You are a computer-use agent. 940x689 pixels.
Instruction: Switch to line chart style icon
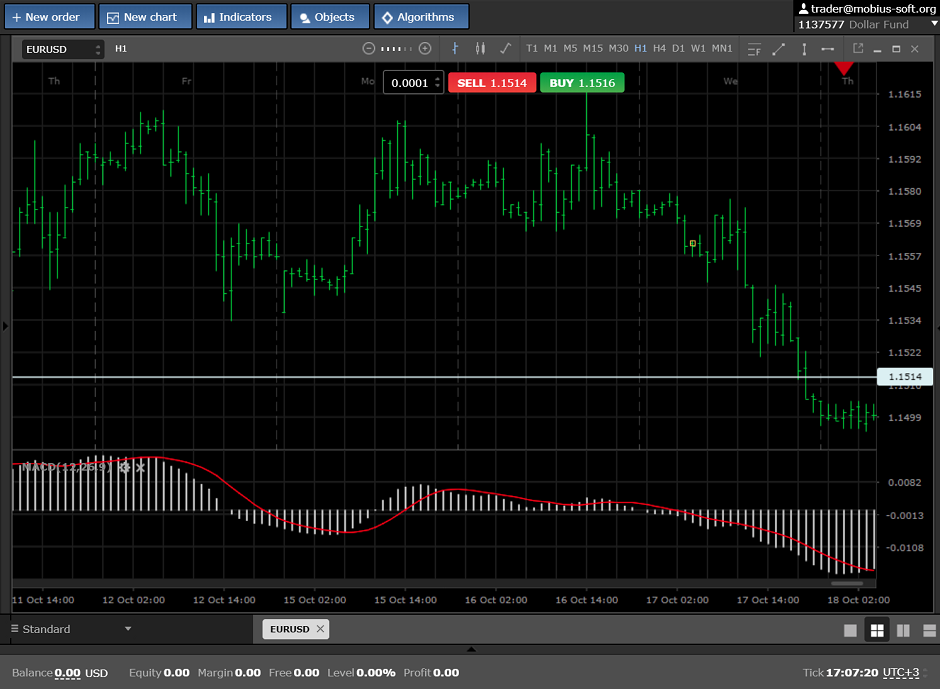click(505, 49)
